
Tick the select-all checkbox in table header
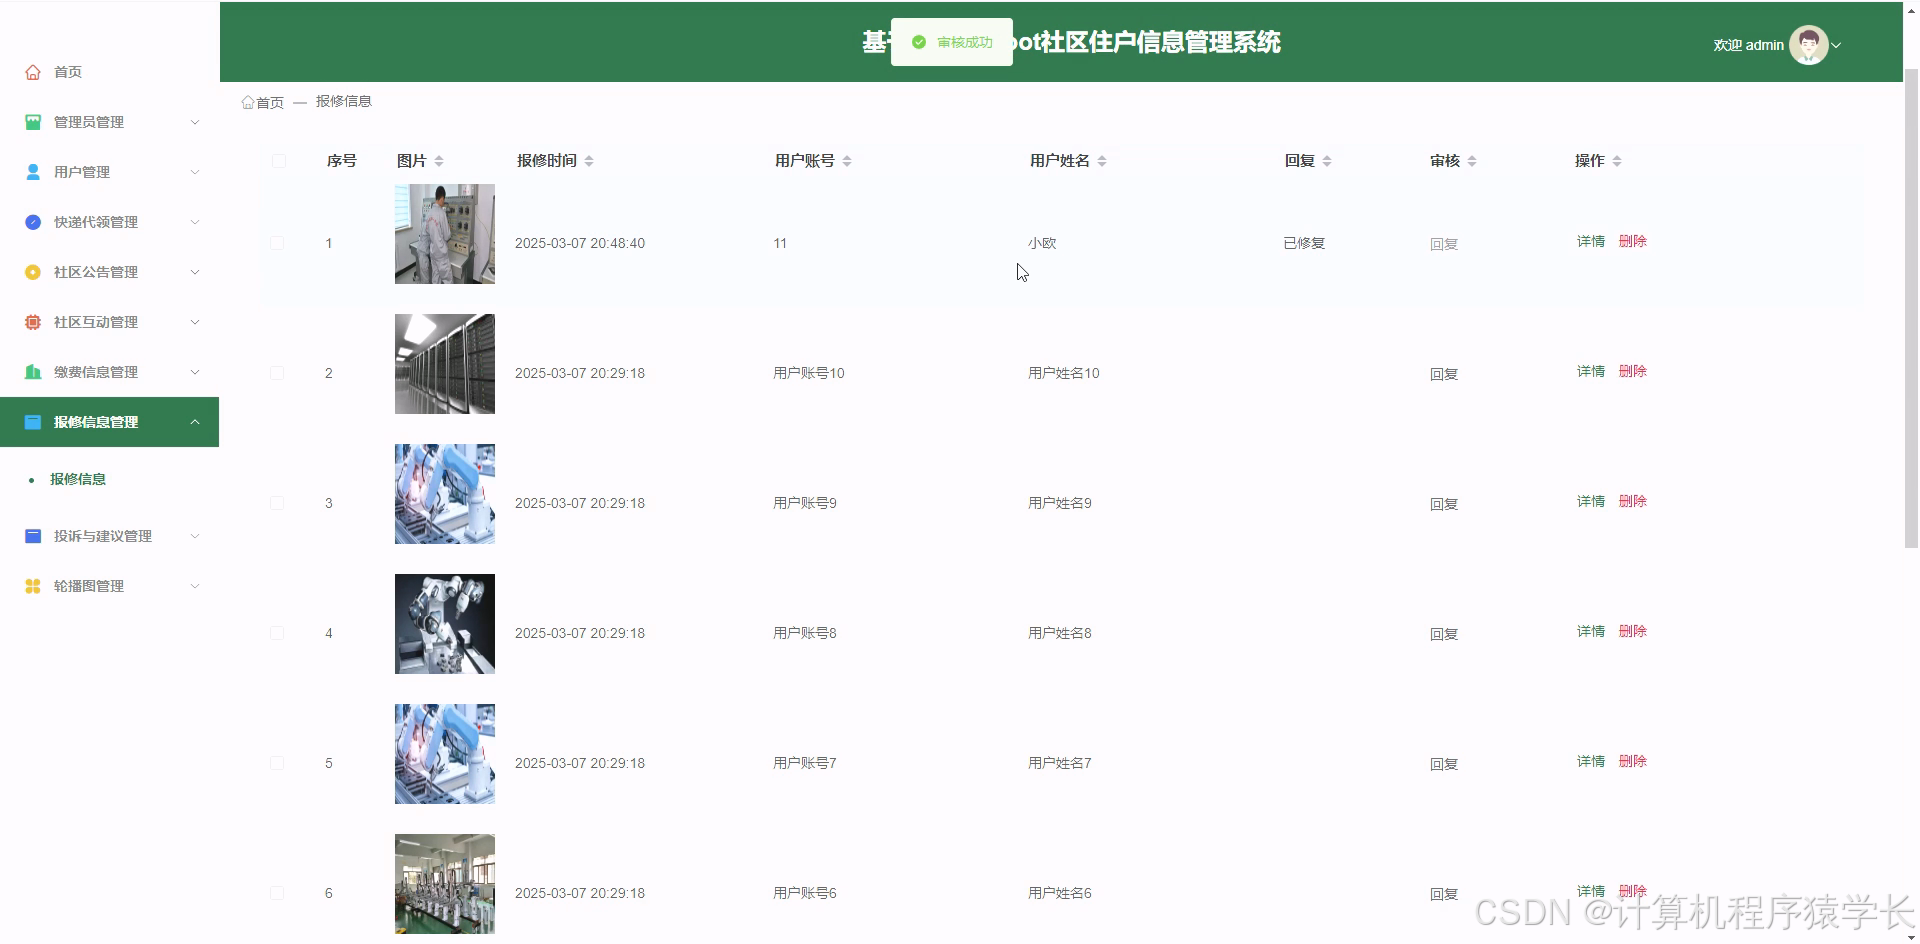[x=279, y=160]
